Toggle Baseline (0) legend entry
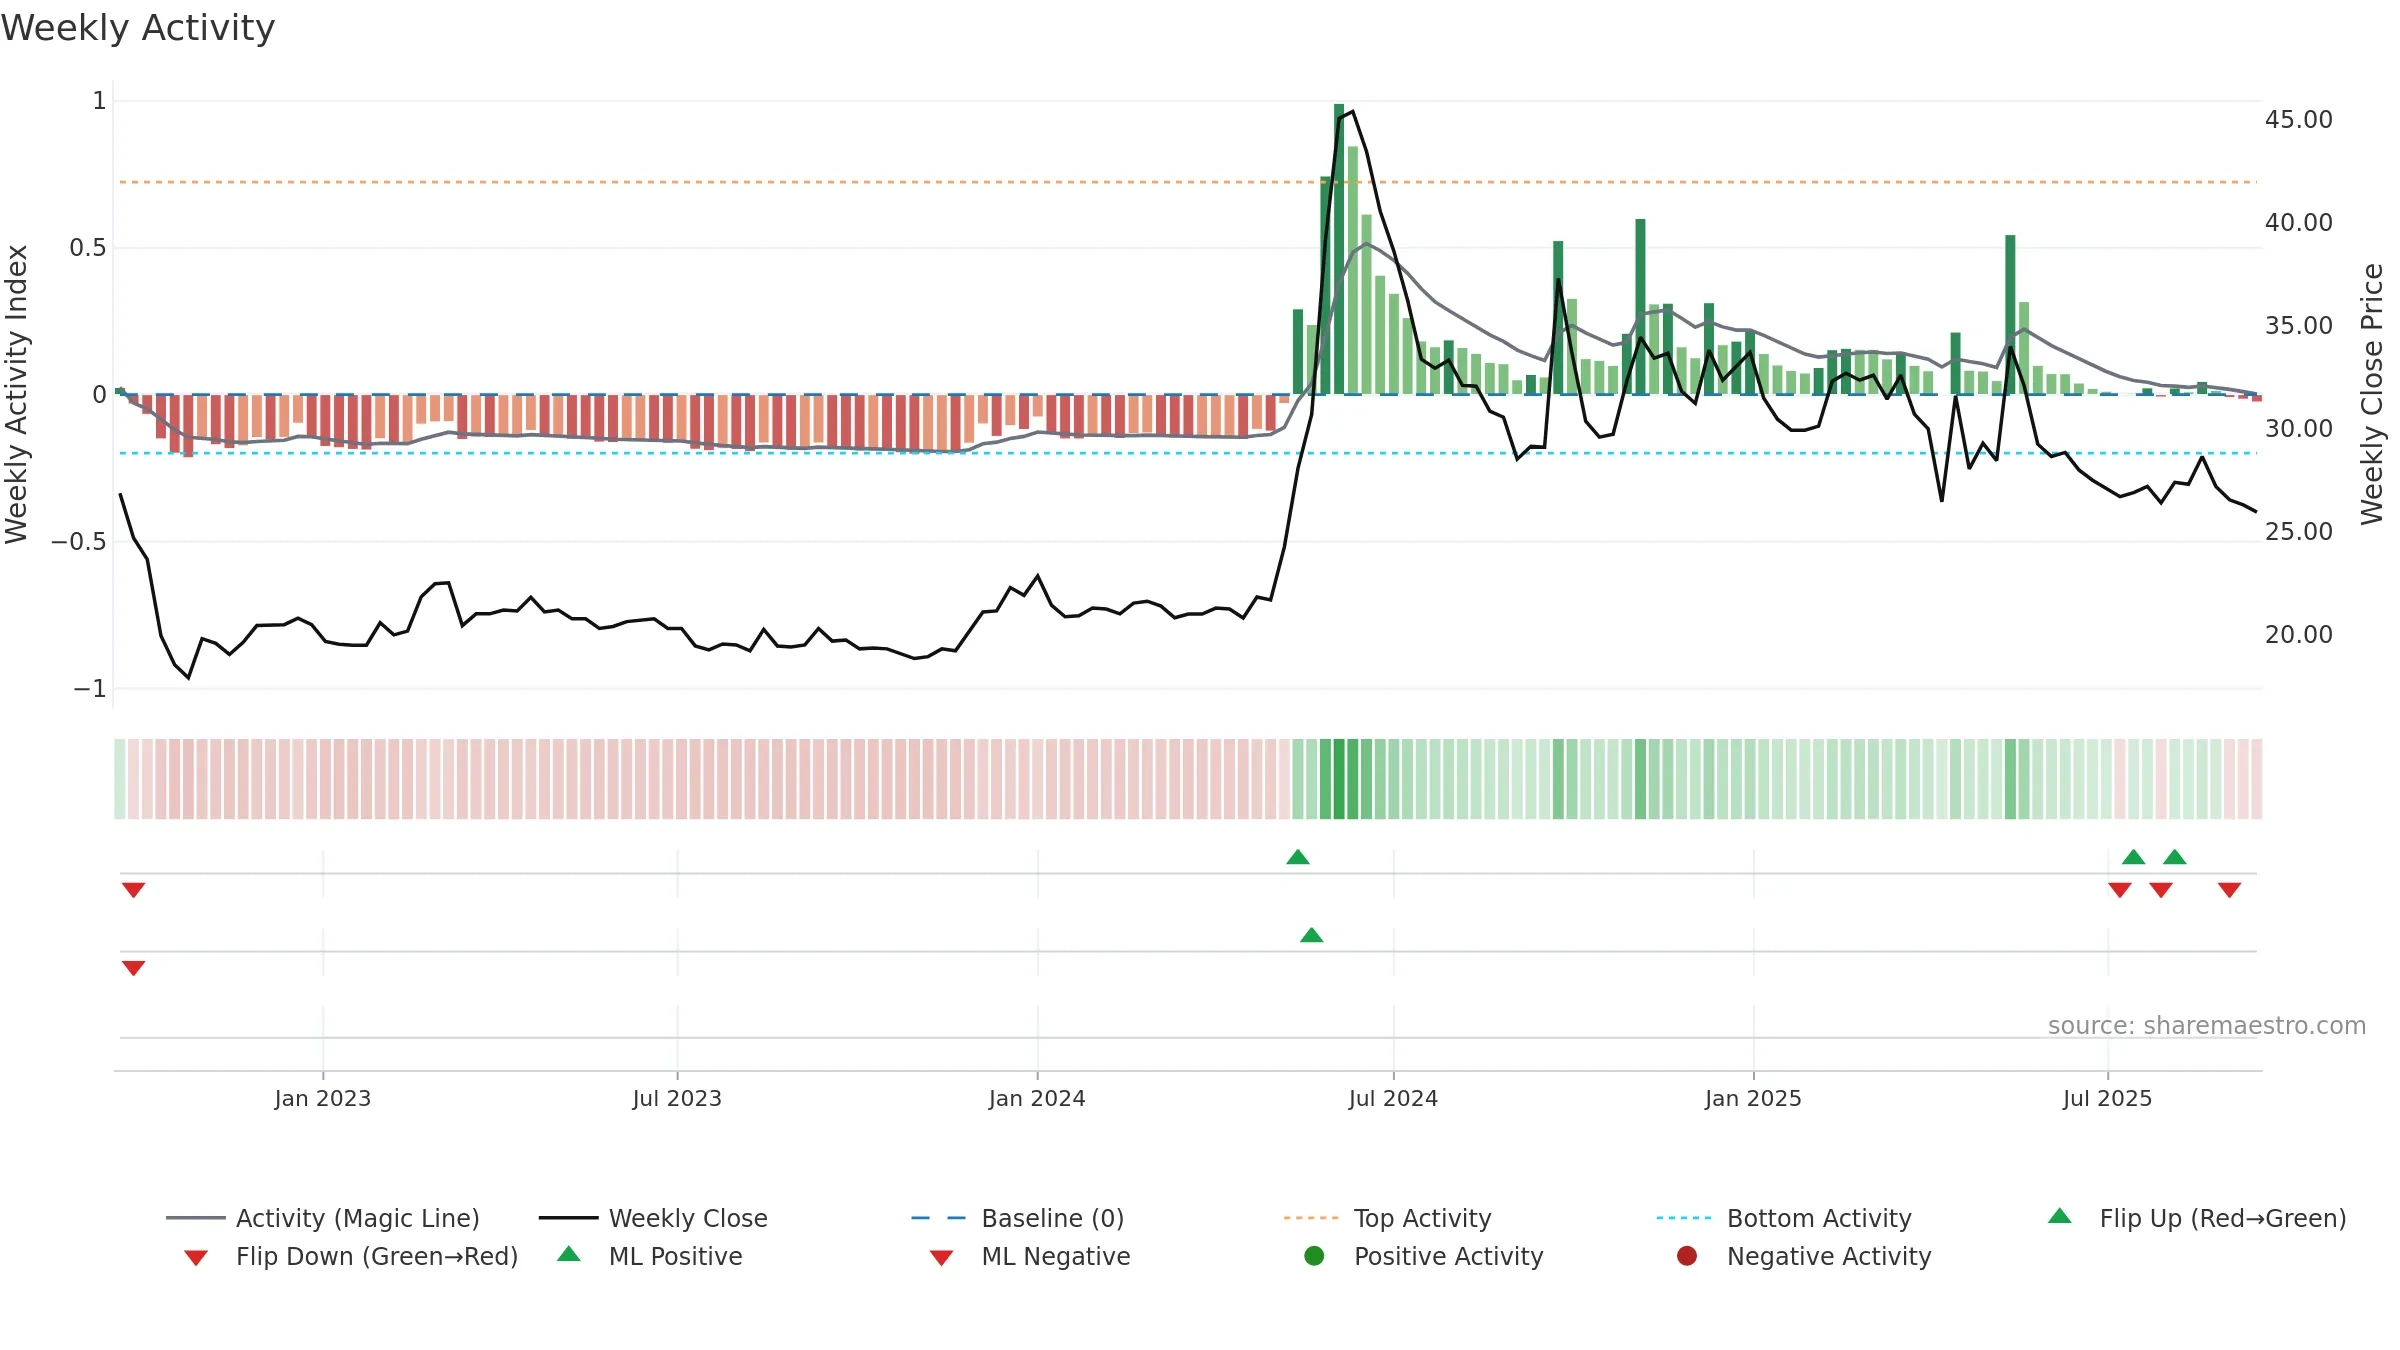 (x=1018, y=1218)
